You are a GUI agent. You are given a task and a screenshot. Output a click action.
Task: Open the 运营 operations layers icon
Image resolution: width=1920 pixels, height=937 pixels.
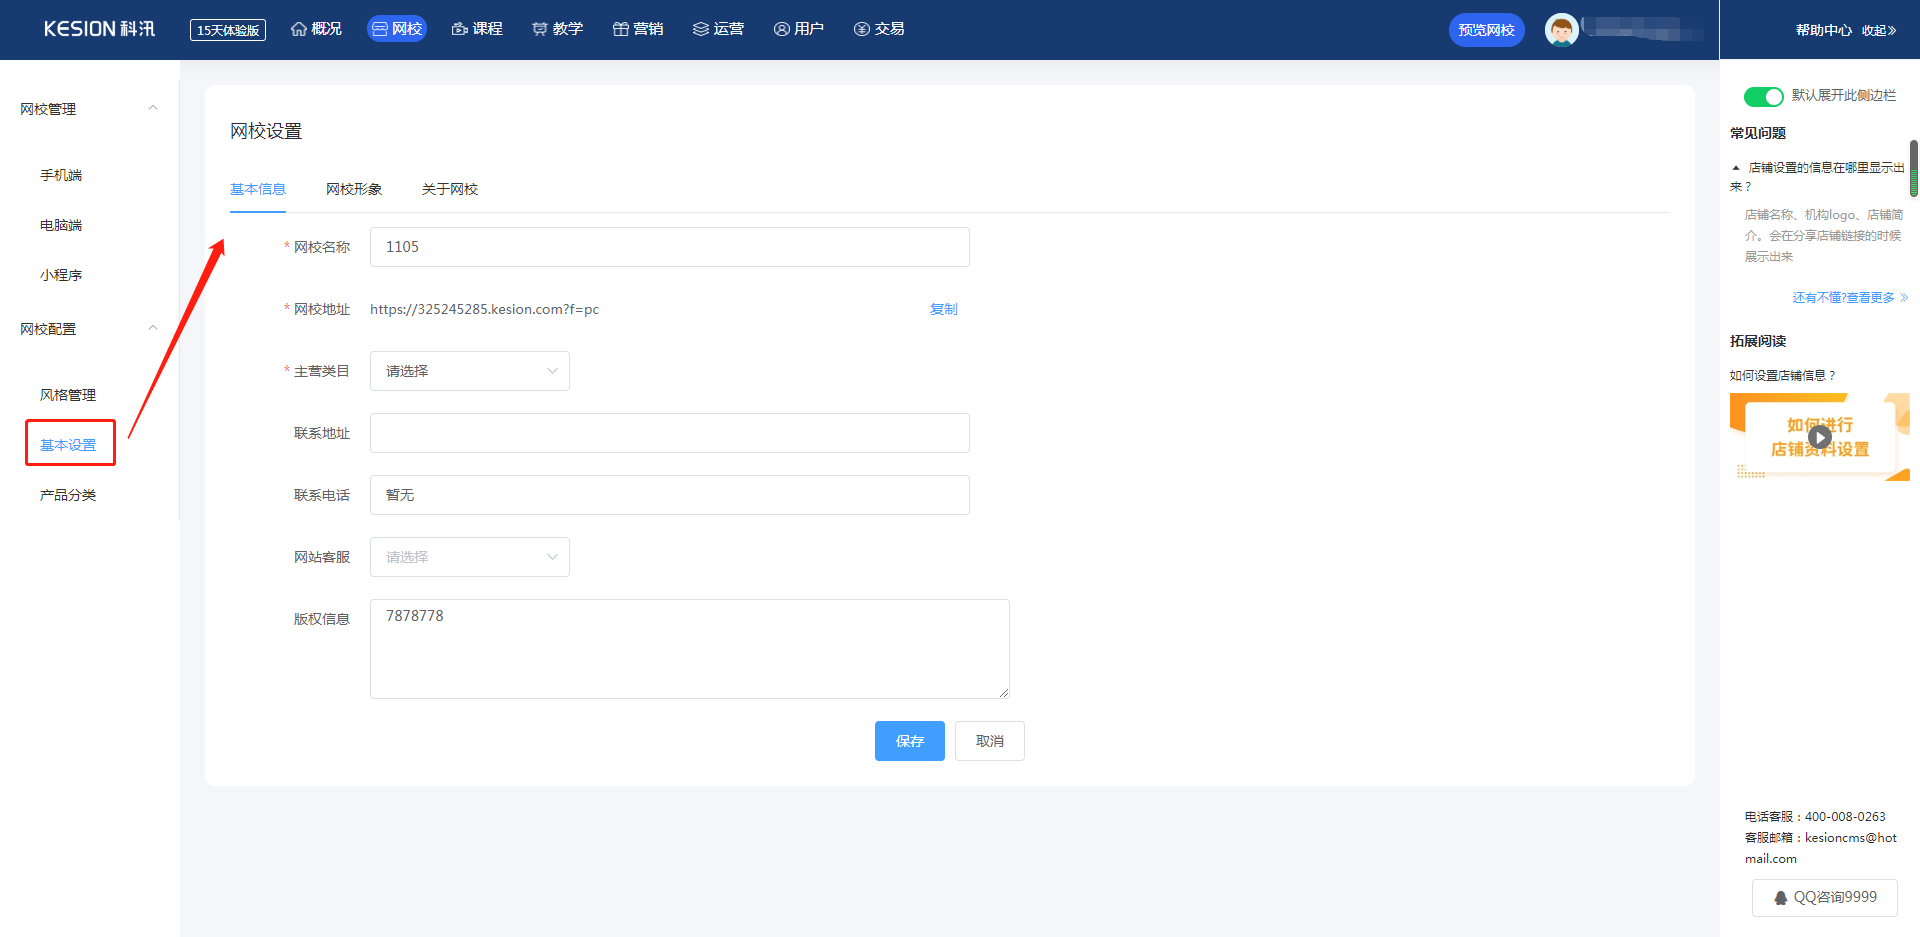[701, 29]
